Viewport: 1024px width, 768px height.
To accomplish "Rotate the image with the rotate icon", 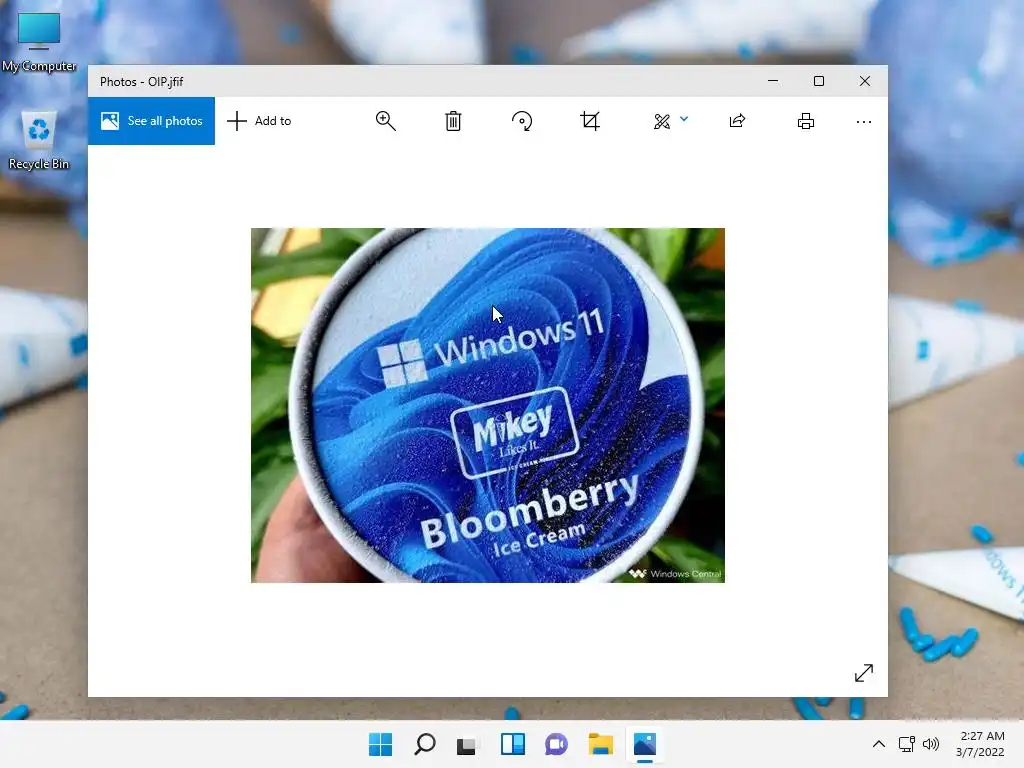I will [x=522, y=121].
